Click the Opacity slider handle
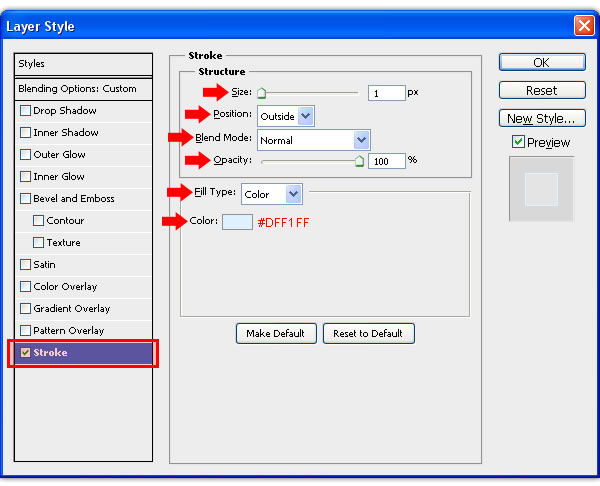 tap(359, 161)
